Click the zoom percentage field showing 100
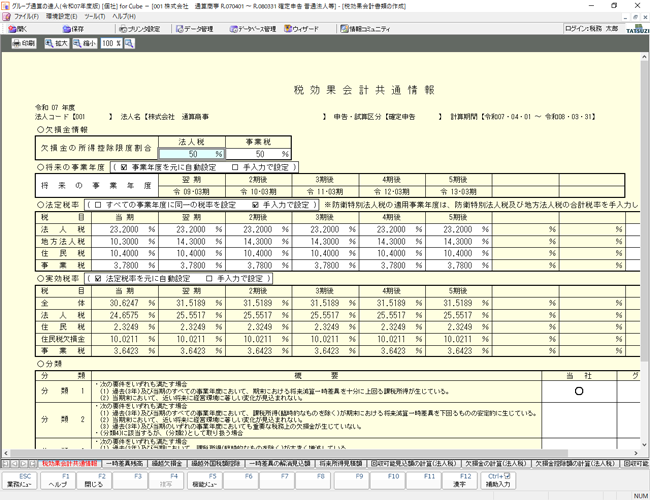 [x=111, y=43]
